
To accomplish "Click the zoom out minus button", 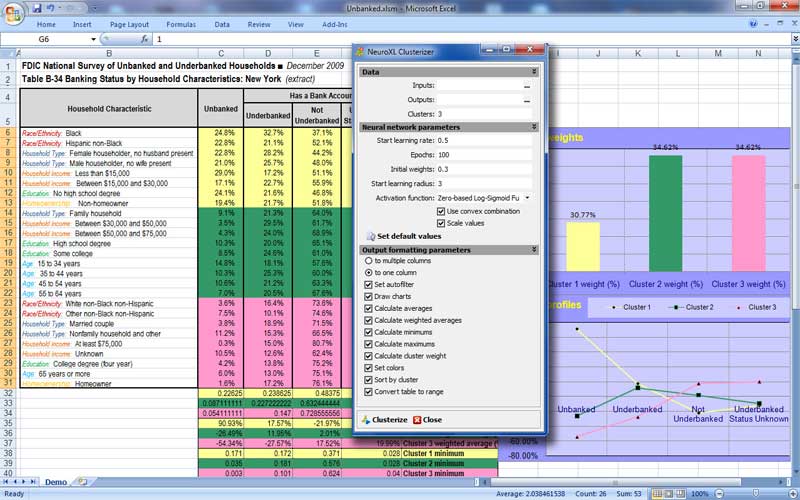I will click(719, 494).
